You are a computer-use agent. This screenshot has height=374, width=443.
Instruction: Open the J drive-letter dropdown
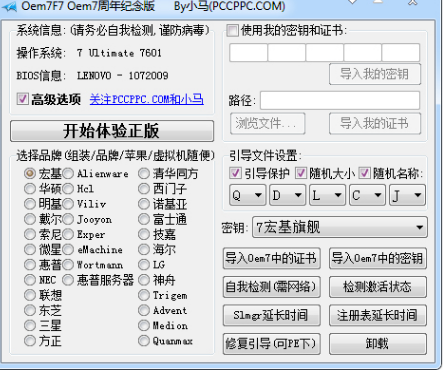point(407,195)
